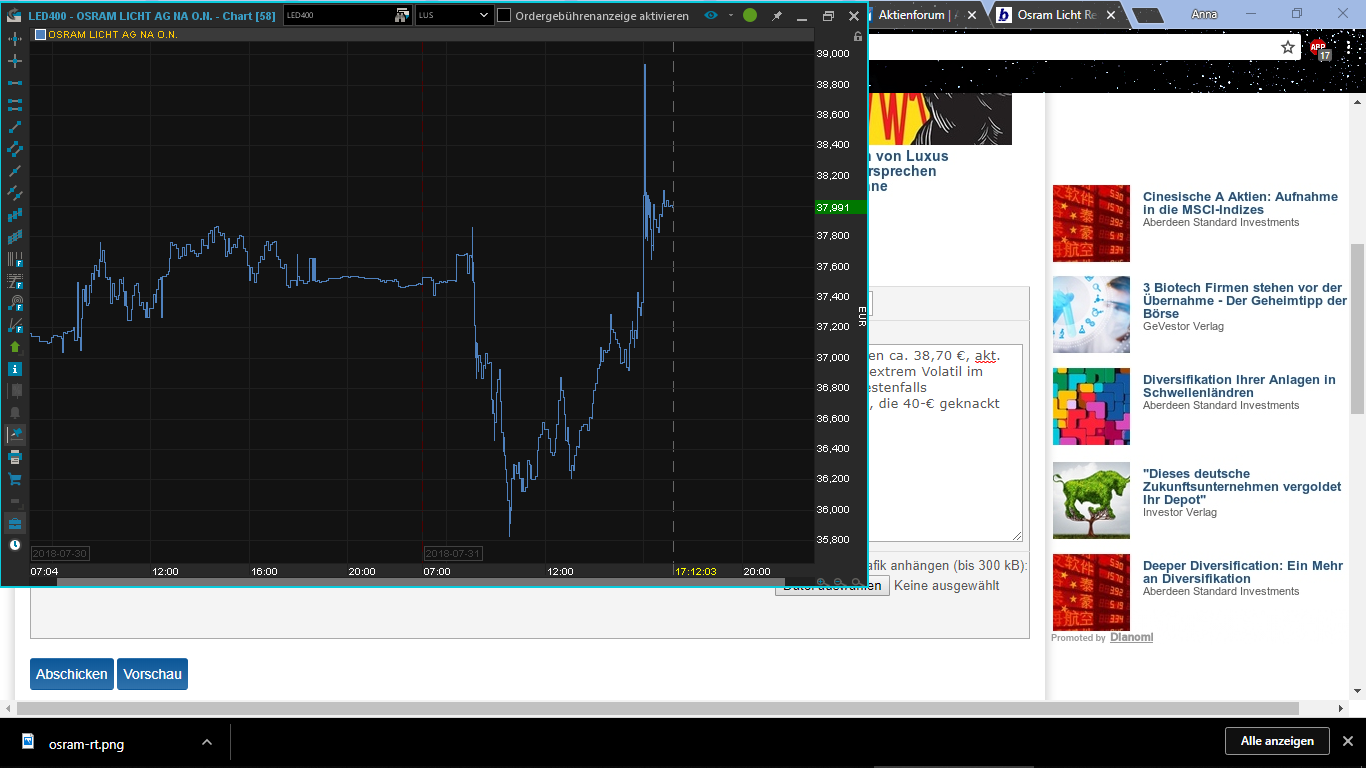
Task: Expand the small arrow next to the eye icon
Action: (731, 15)
